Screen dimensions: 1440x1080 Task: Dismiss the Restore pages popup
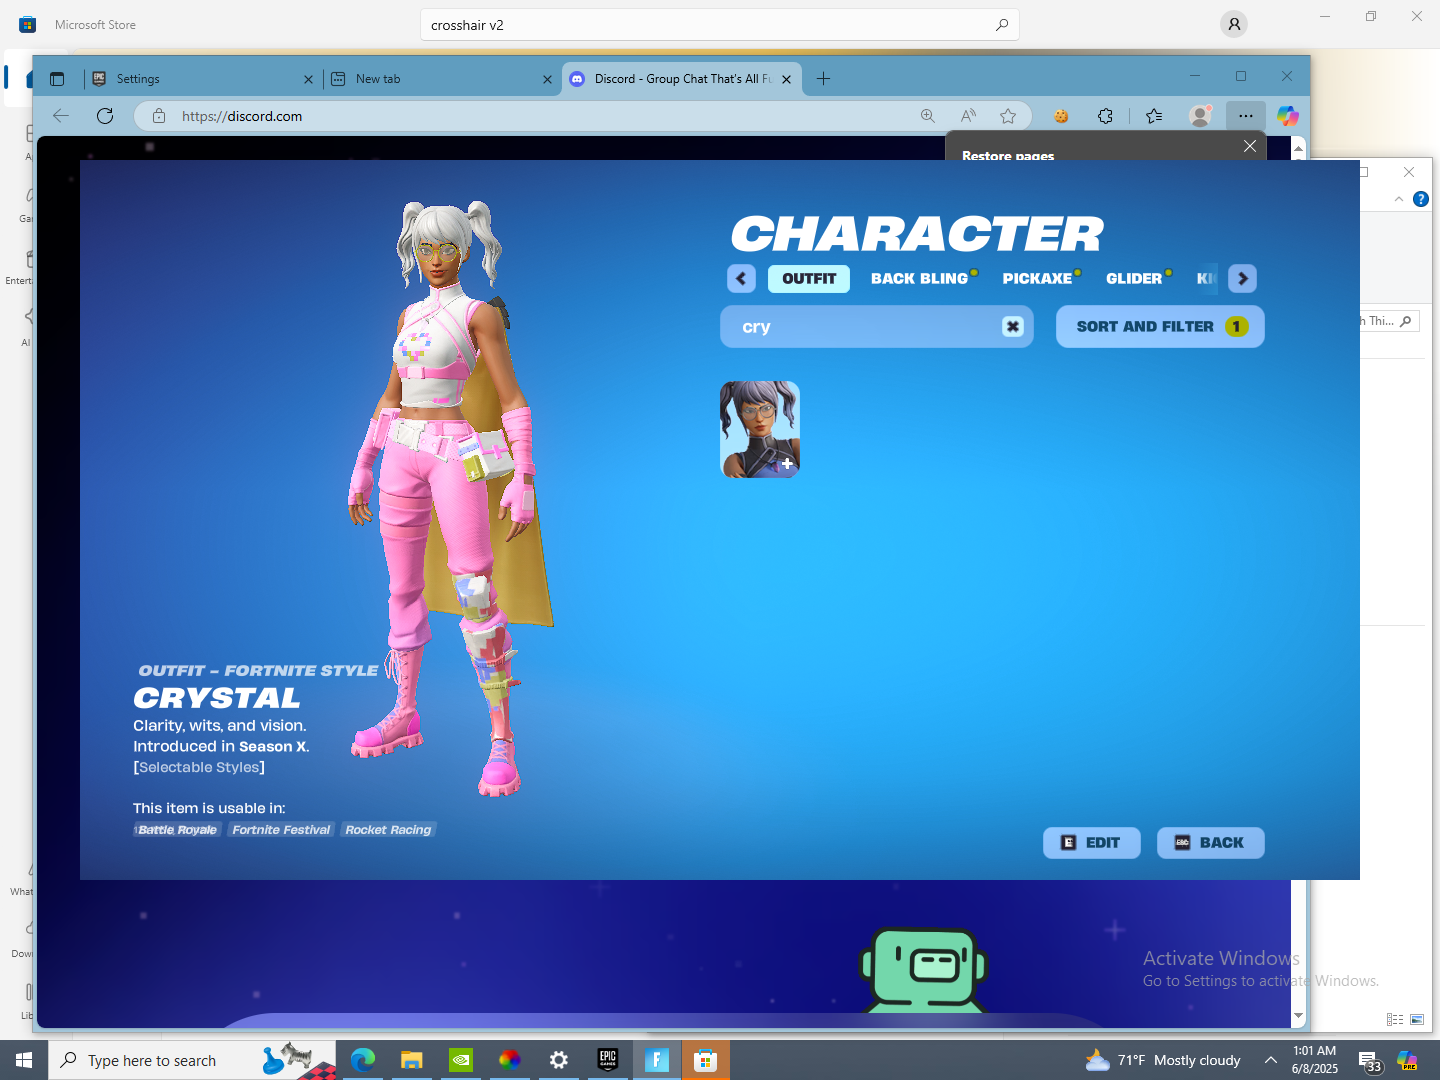click(1250, 146)
